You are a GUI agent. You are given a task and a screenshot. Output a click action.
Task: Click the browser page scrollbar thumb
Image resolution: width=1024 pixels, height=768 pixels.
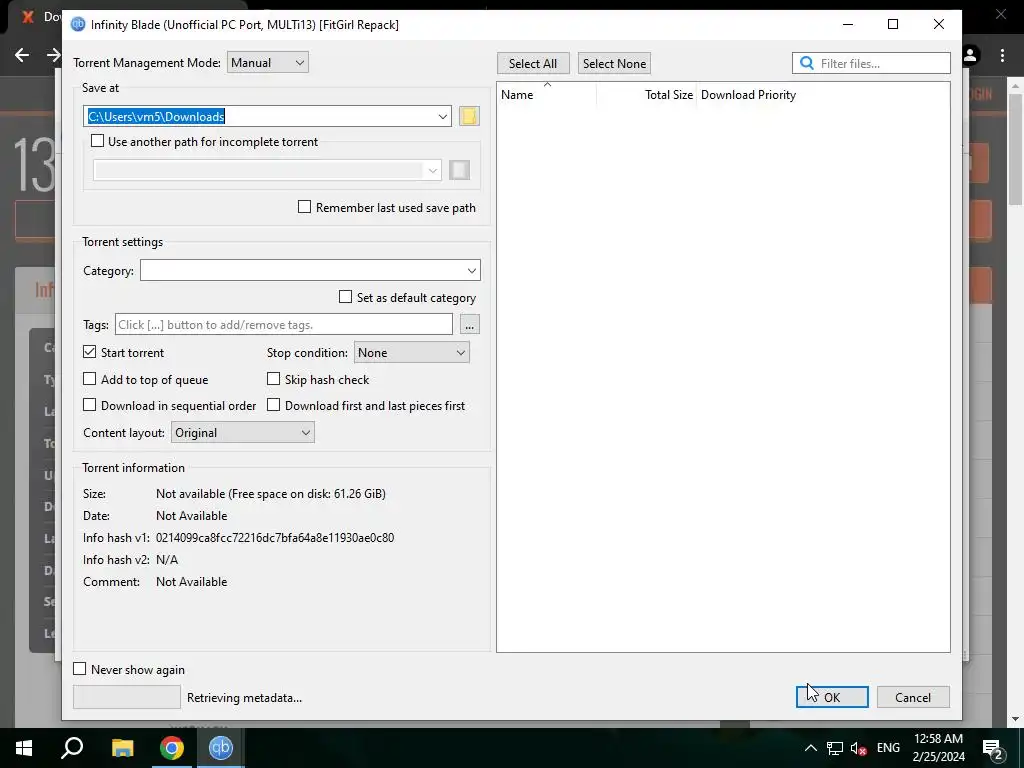[1014, 150]
